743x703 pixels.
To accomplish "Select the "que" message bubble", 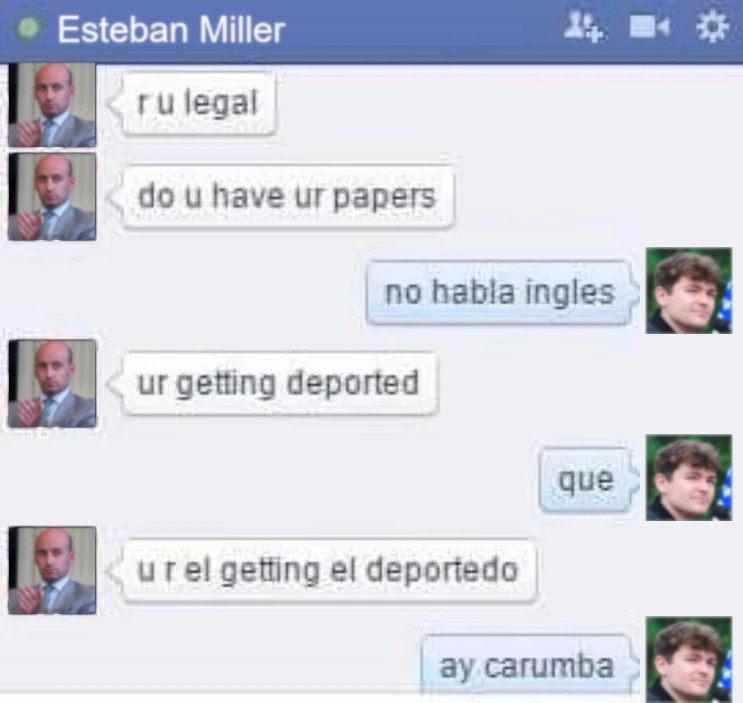I will point(585,479).
